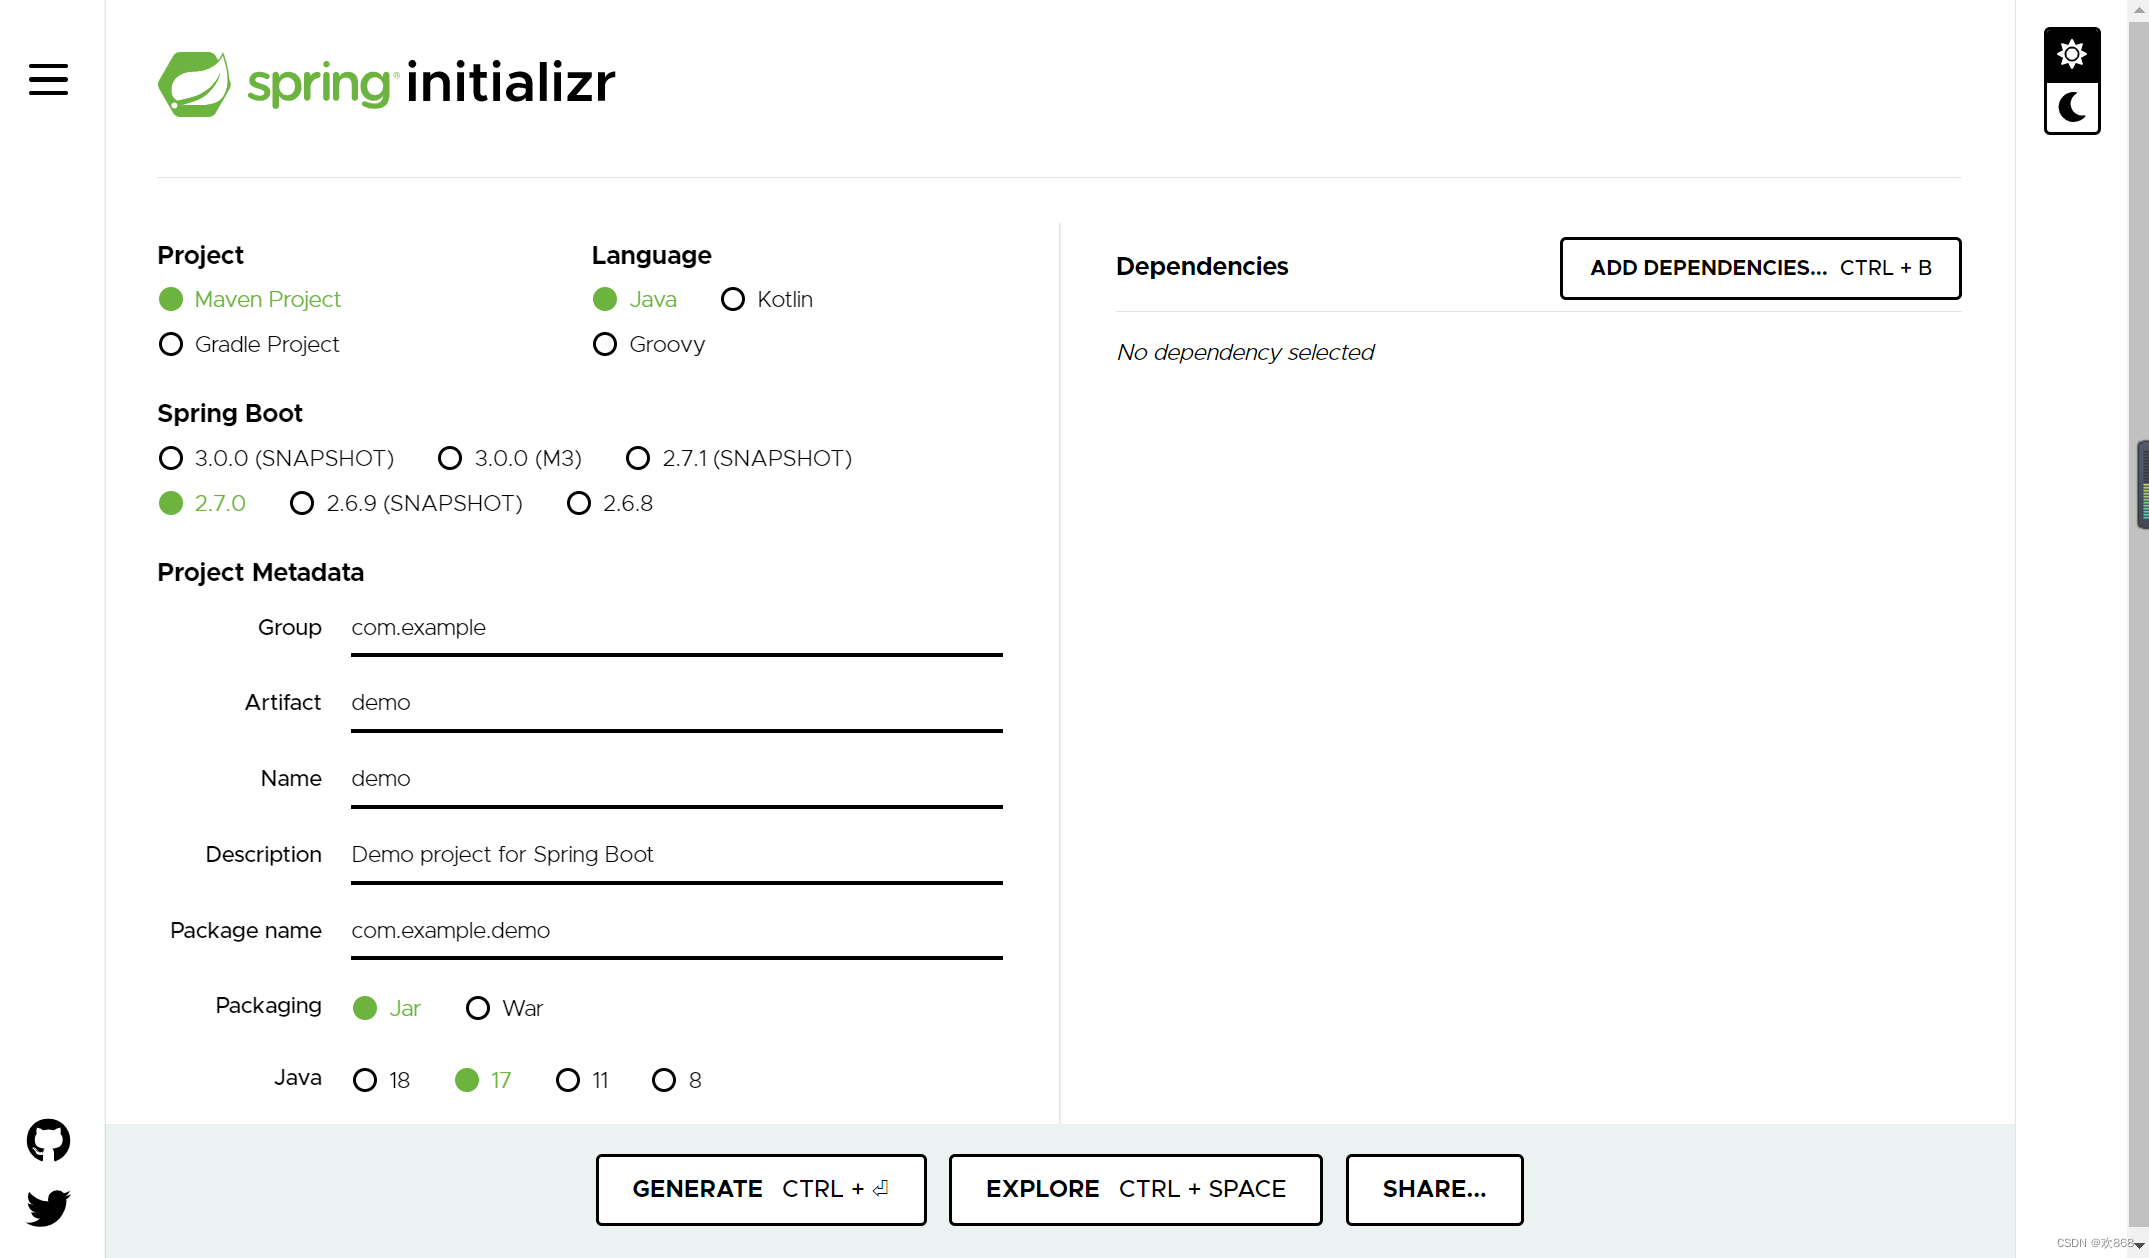Click the Spring leaf logo
2149x1258 pixels.
pyautogui.click(x=194, y=84)
